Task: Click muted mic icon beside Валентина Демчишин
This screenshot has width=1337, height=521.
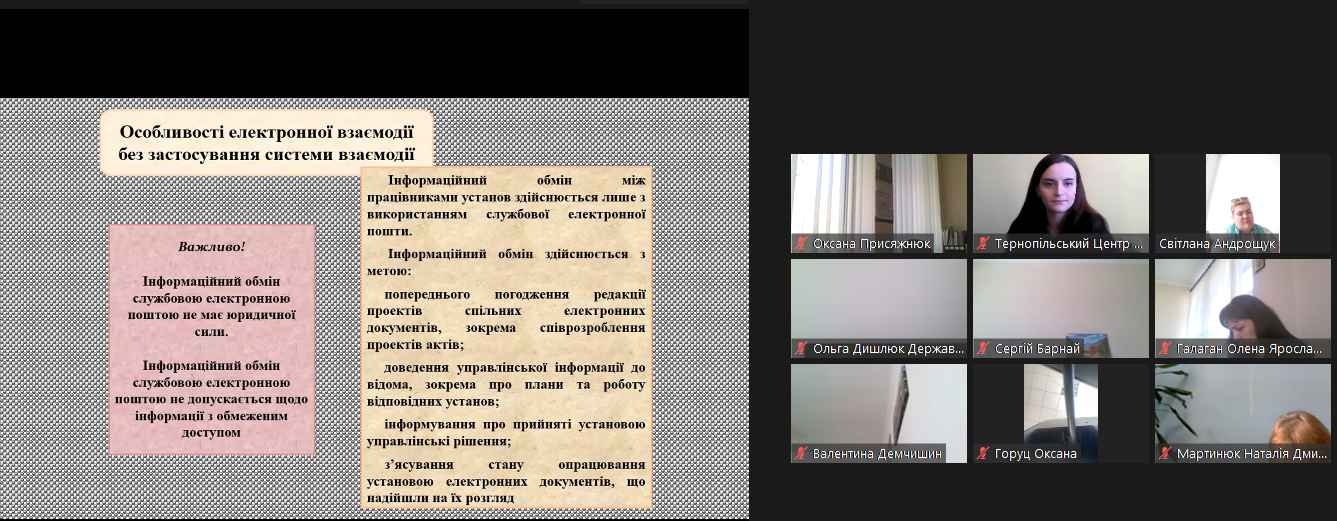Action: 801,454
